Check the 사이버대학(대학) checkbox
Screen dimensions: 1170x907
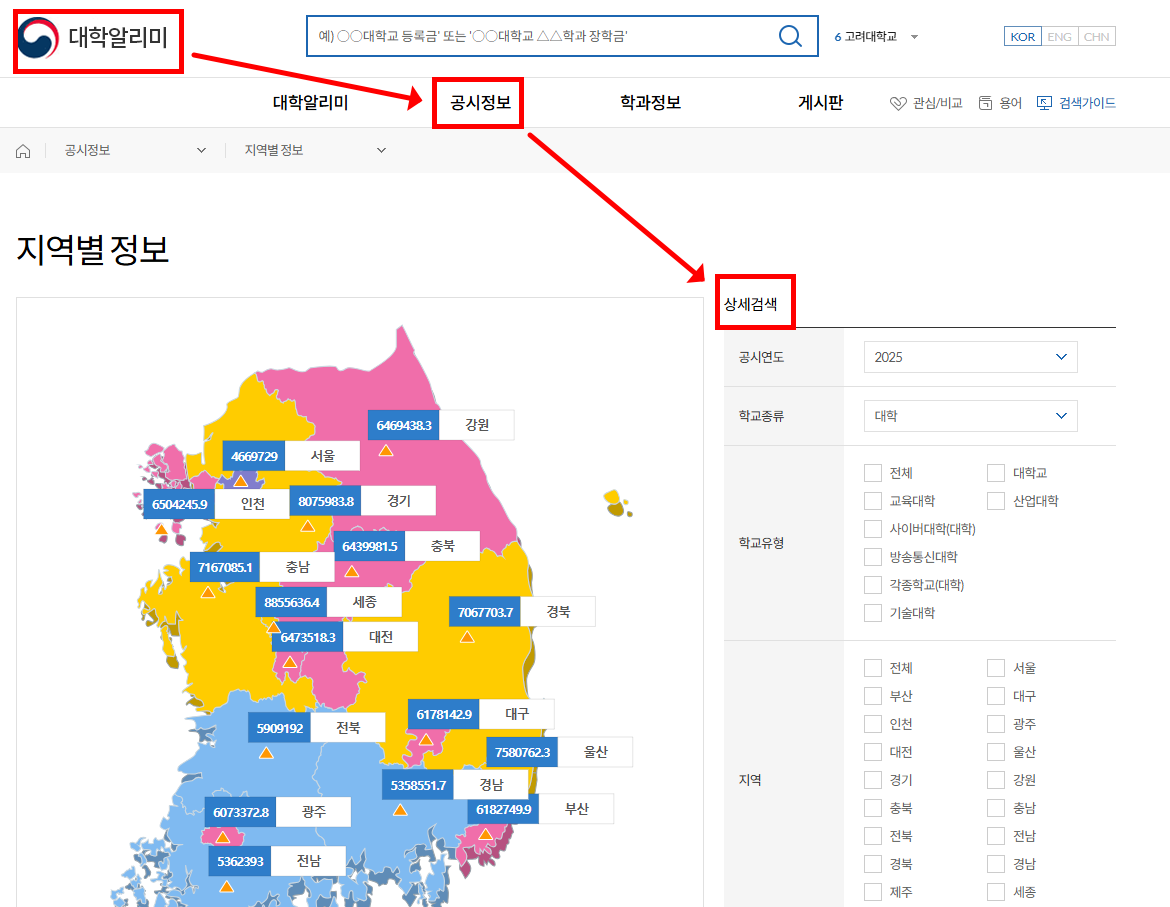pos(872,529)
